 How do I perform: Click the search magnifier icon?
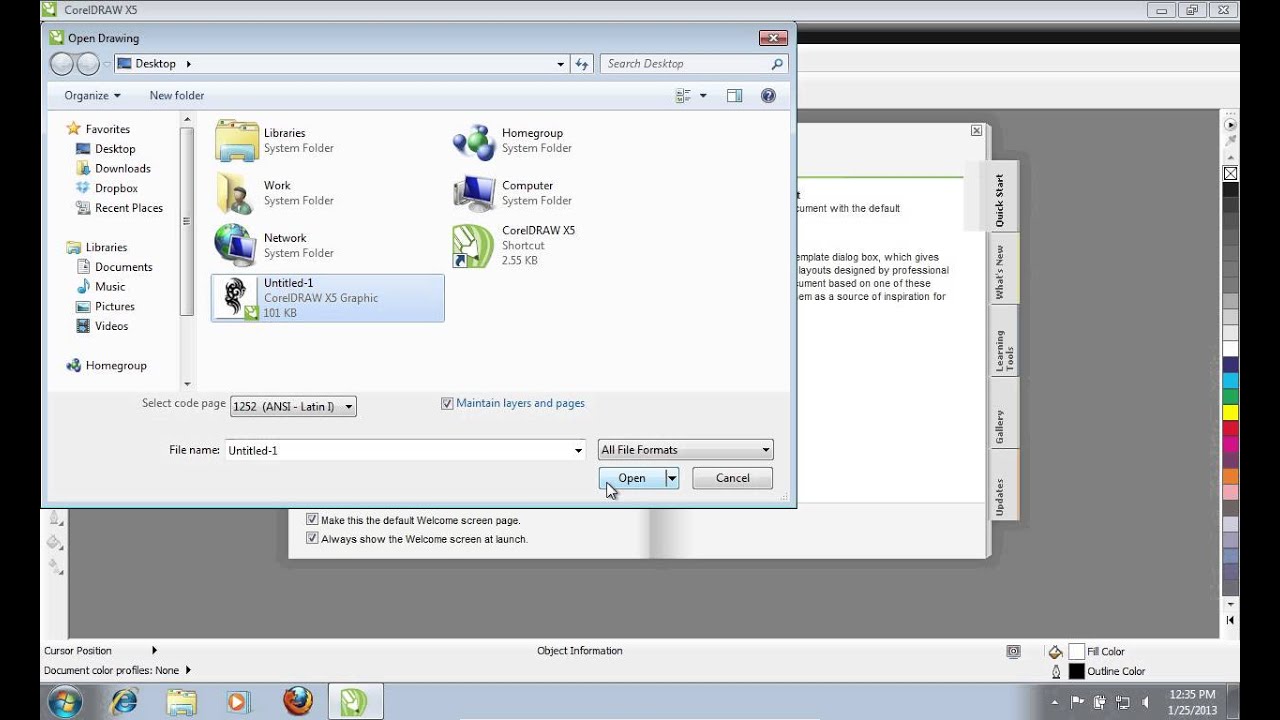tap(777, 64)
